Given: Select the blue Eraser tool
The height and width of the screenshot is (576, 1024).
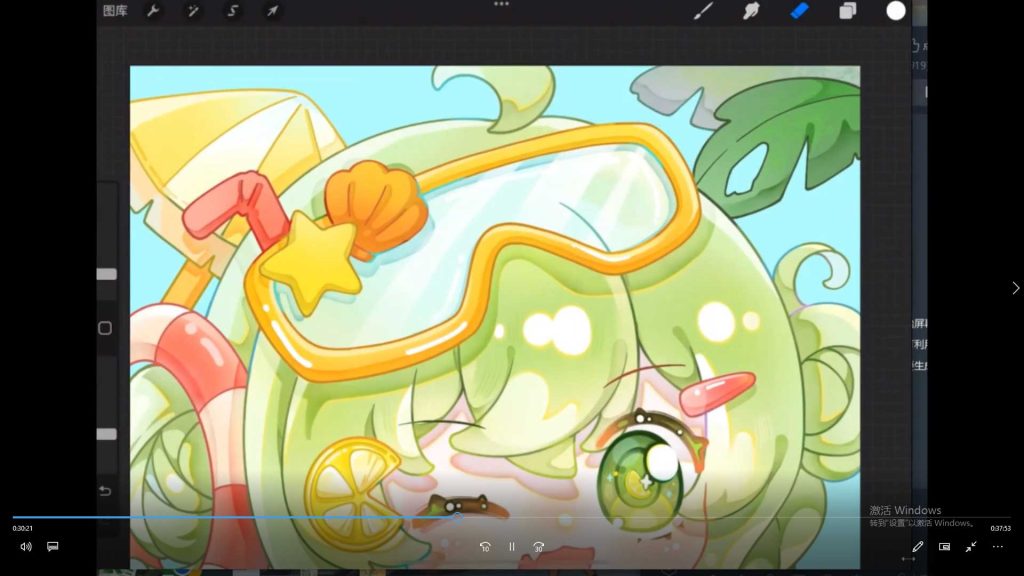Looking at the screenshot, I should click(799, 11).
